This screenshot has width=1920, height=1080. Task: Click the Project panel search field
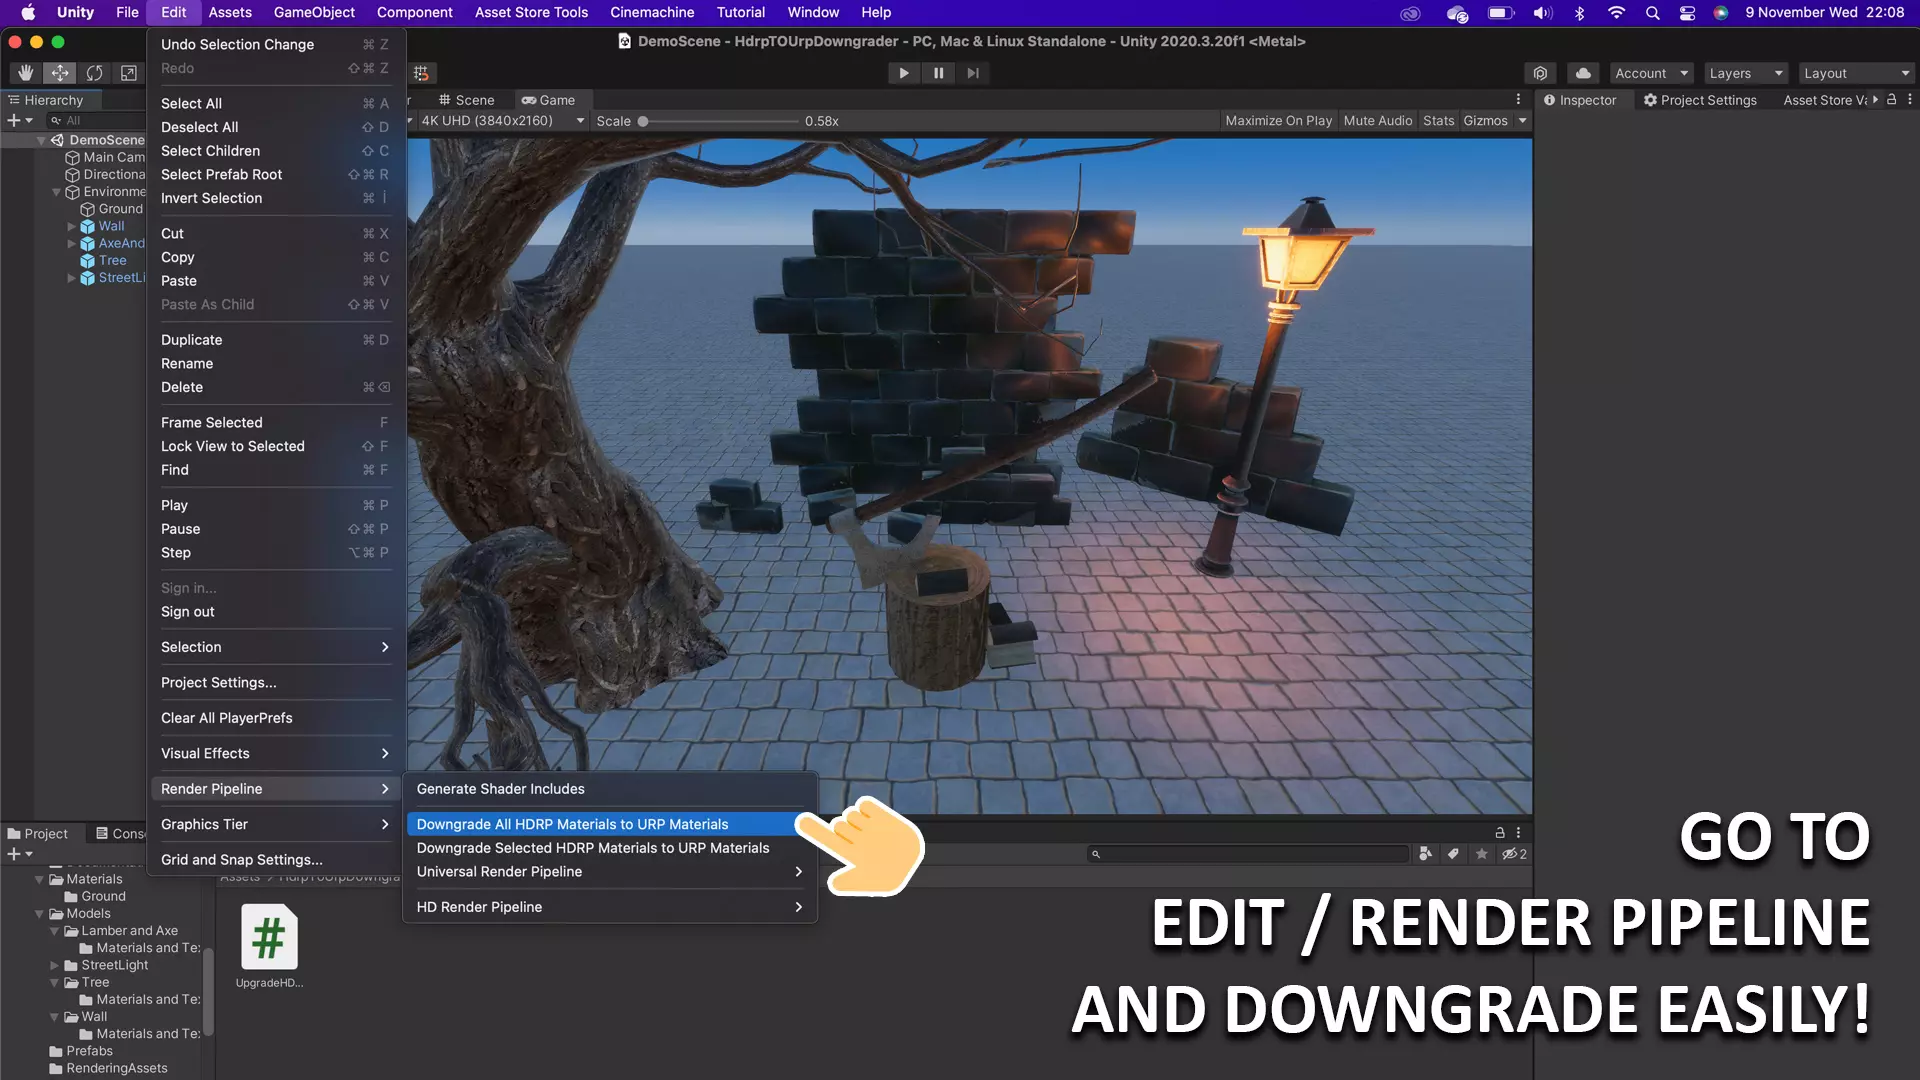[1247, 854]
